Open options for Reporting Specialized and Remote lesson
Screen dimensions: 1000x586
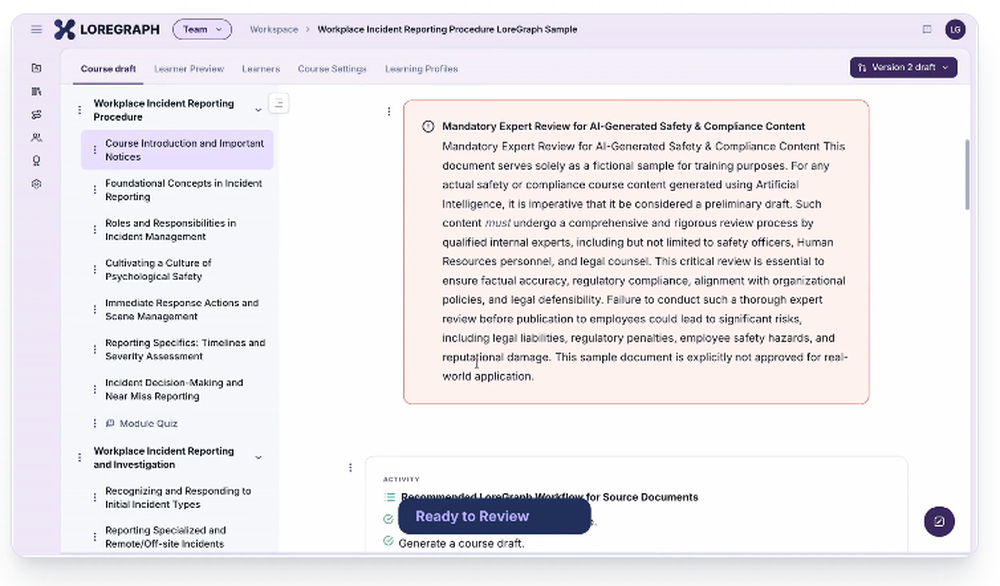[95, 537]
